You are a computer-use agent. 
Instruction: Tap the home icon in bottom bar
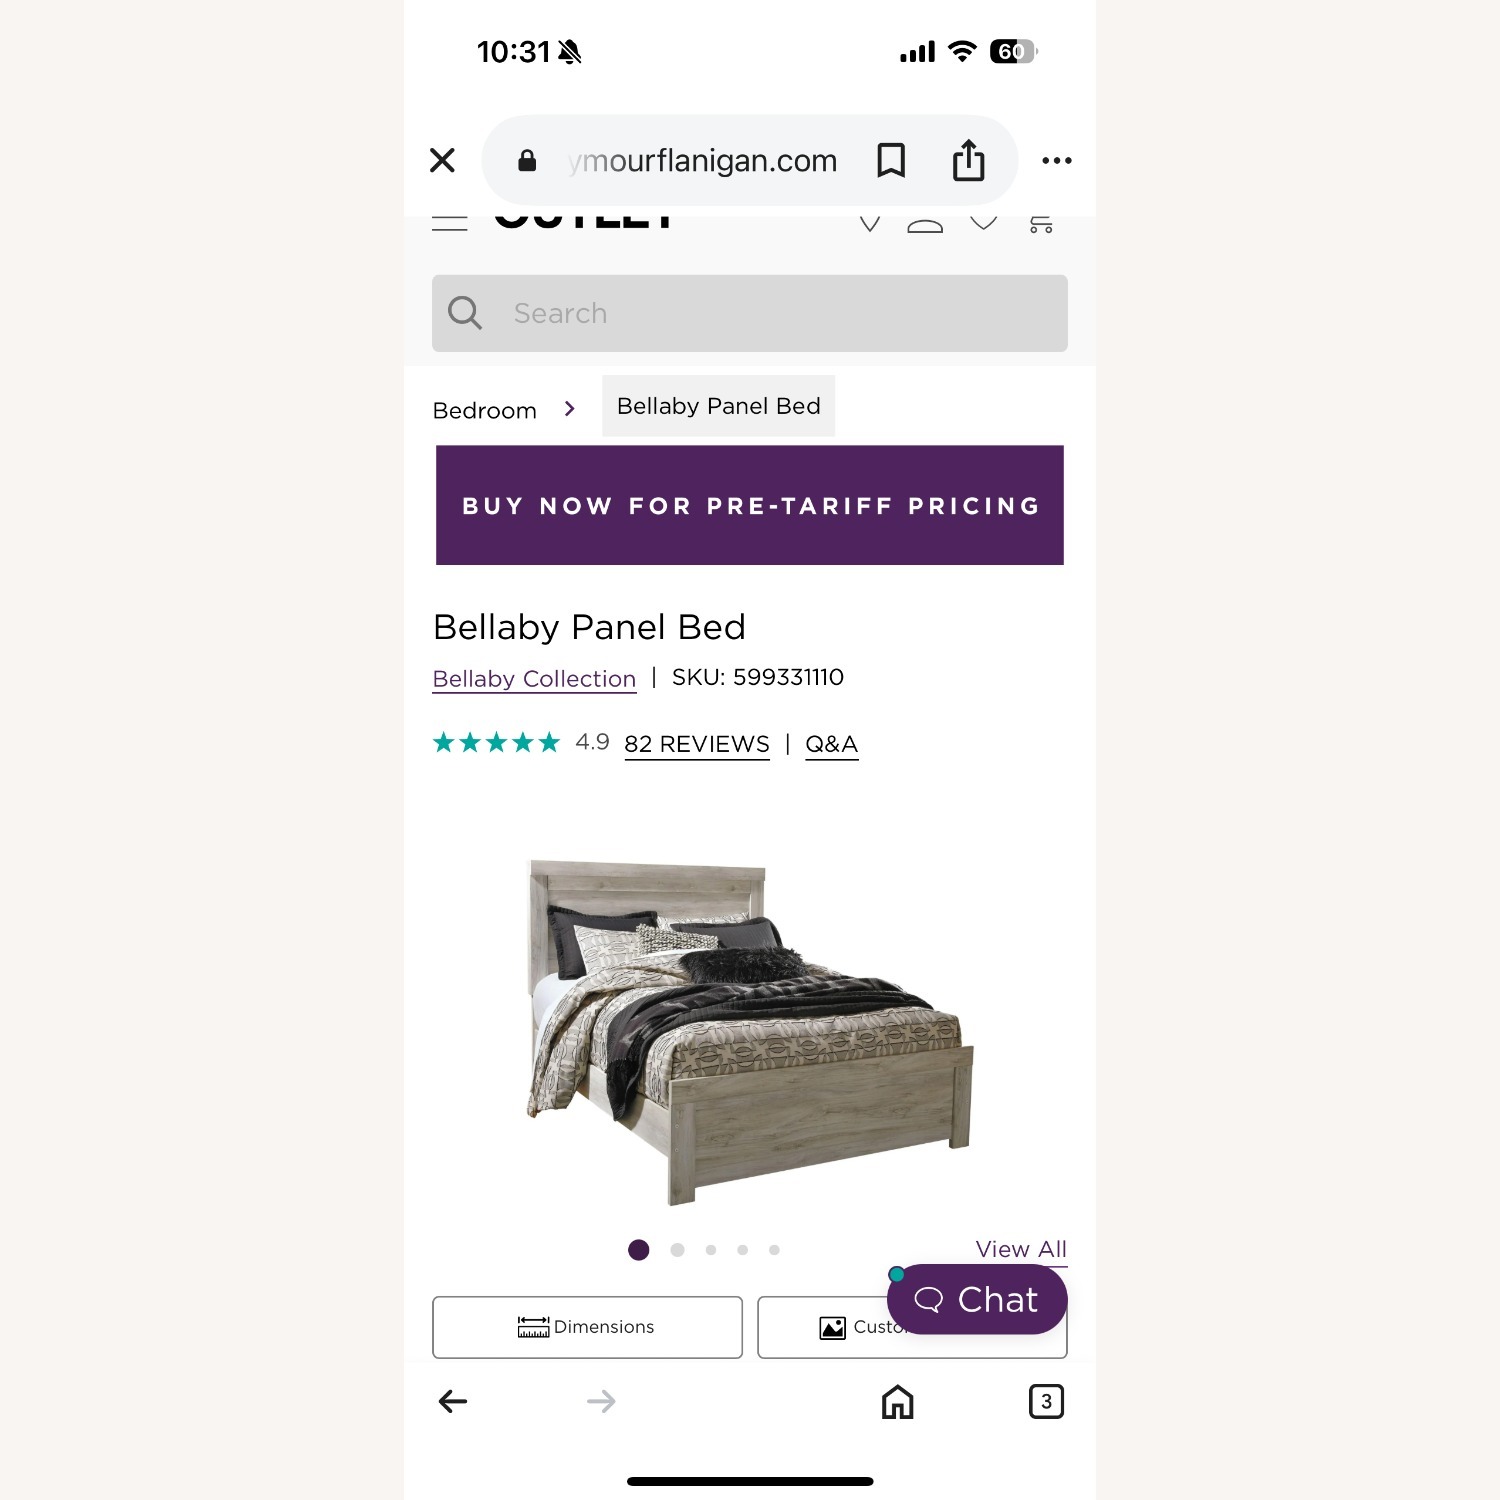point(896,1402)
